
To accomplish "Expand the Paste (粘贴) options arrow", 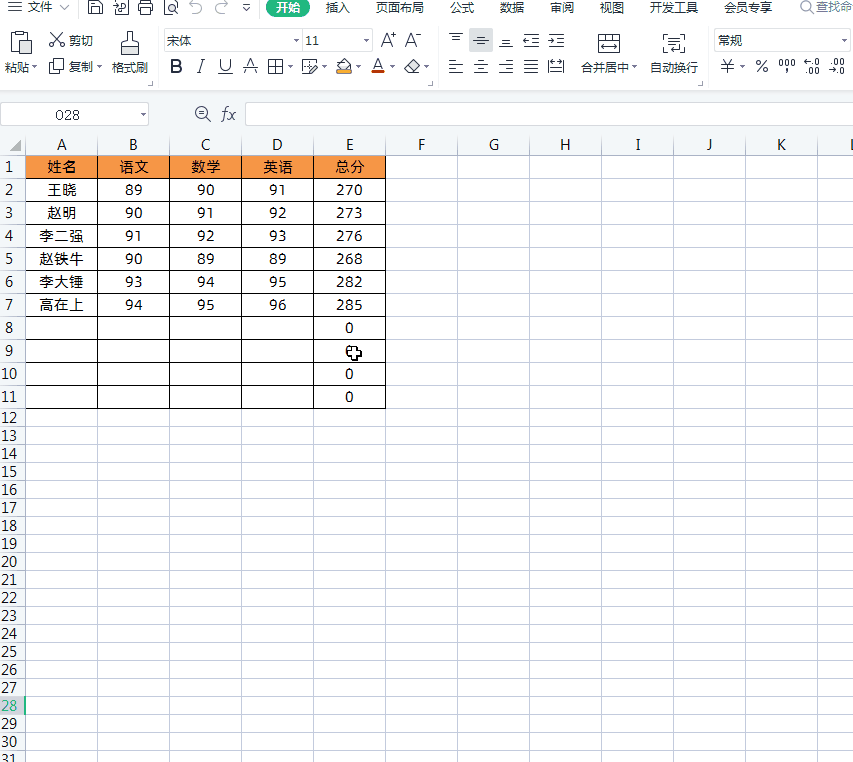I will pyautogui.click(x=35, y=67).
